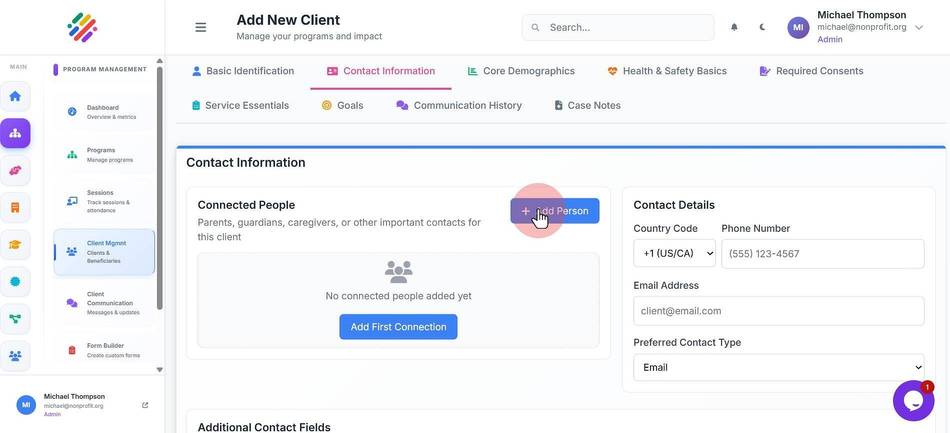Open the Preferred Contact Type dropdown
950x433 pixels.
(779, 368)
